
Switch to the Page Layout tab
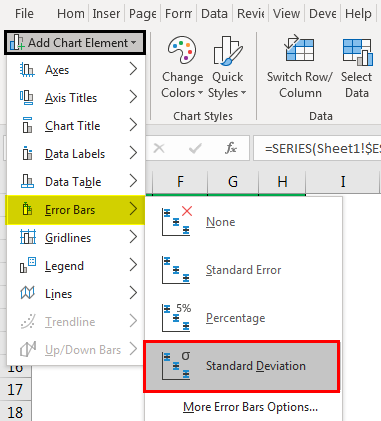tap(143, 14)
